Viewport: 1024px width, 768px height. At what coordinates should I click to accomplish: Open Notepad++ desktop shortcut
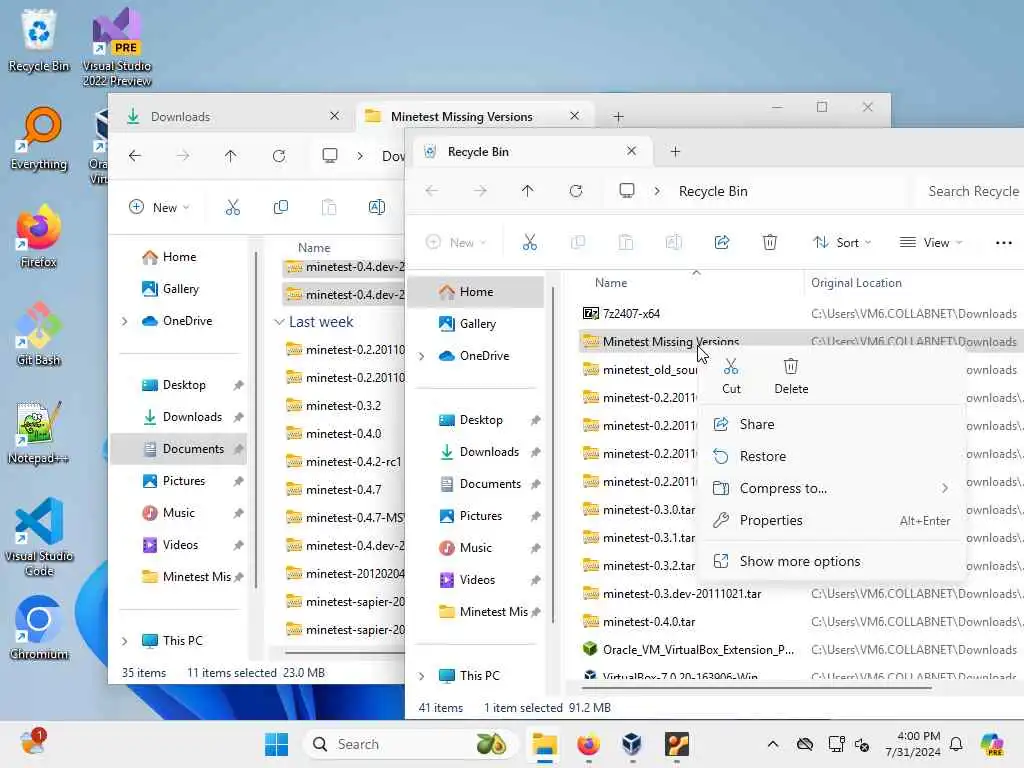pos(39,432)
